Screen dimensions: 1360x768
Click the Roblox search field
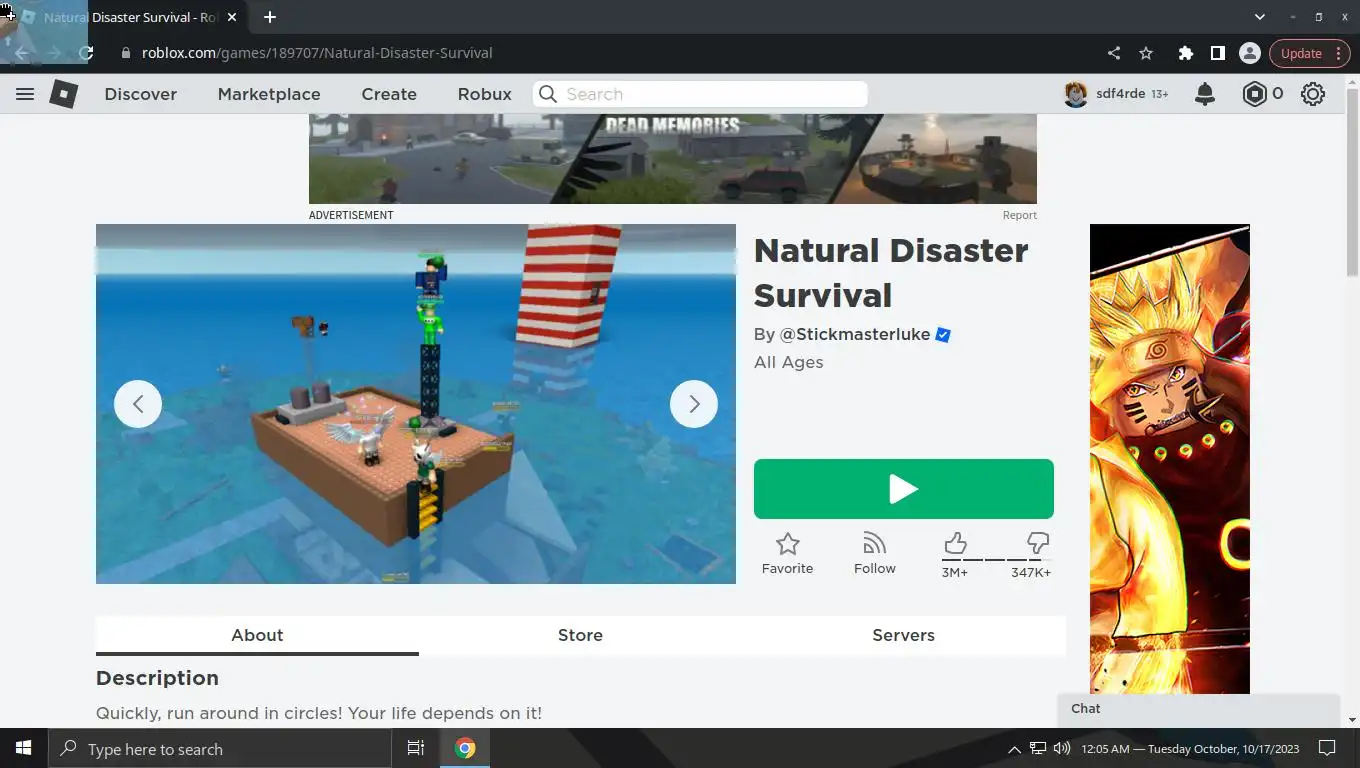[700, 94]
